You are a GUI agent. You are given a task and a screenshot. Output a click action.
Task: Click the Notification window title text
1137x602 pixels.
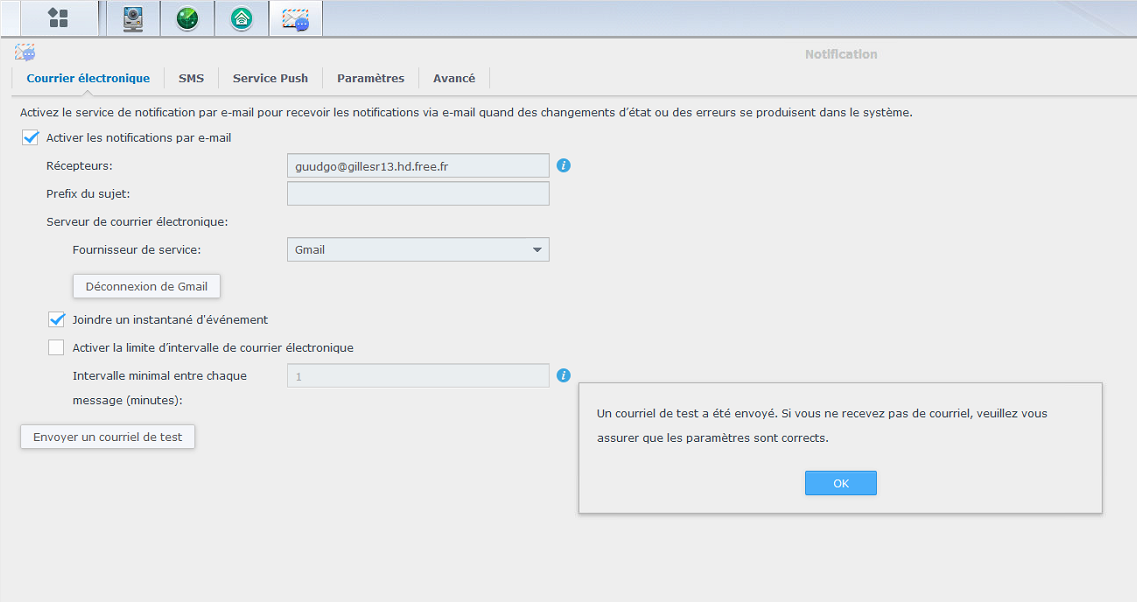(x=841, y=54)
